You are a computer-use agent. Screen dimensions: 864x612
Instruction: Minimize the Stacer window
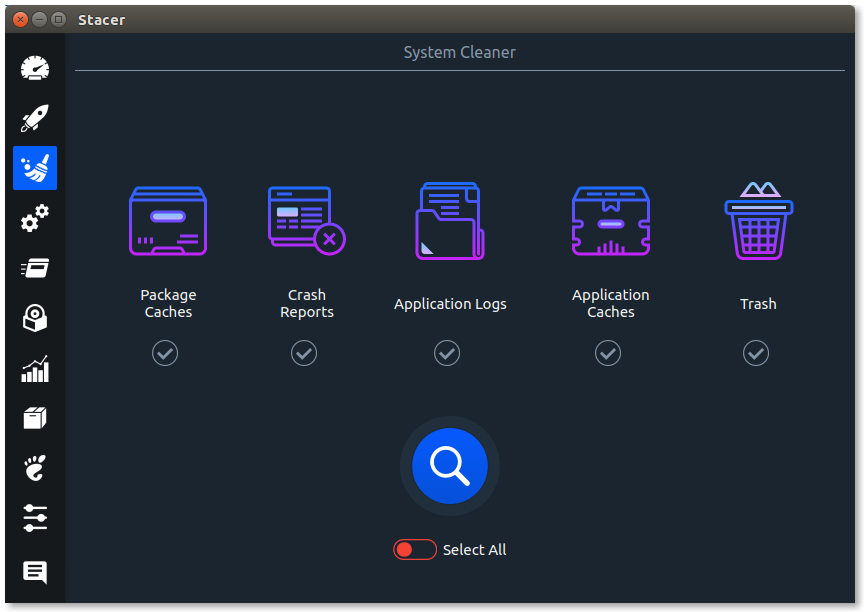coord(39,20)
